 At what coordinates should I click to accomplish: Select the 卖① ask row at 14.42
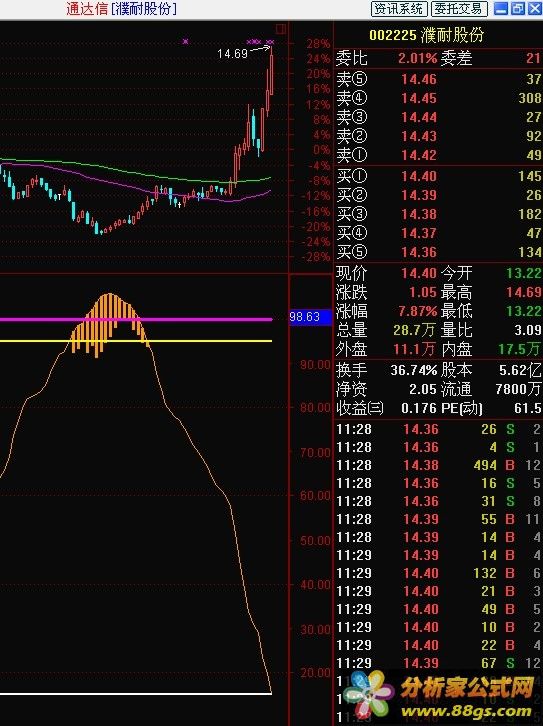(438, 155)
